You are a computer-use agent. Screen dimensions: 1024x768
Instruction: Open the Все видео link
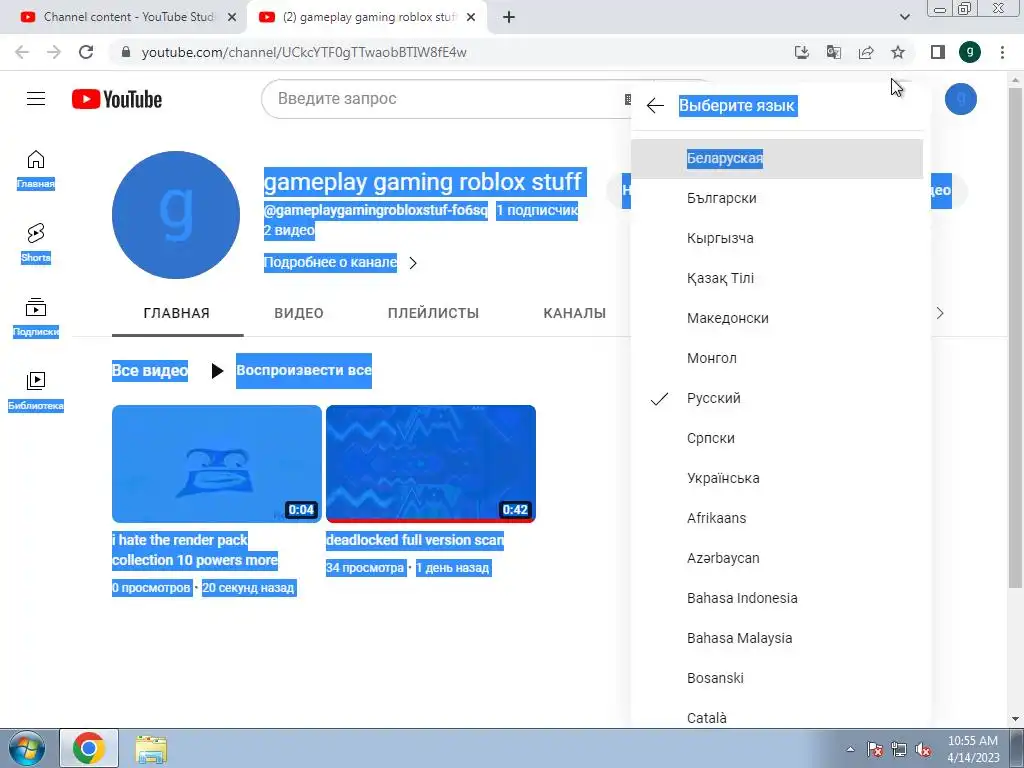coord(150,371)
